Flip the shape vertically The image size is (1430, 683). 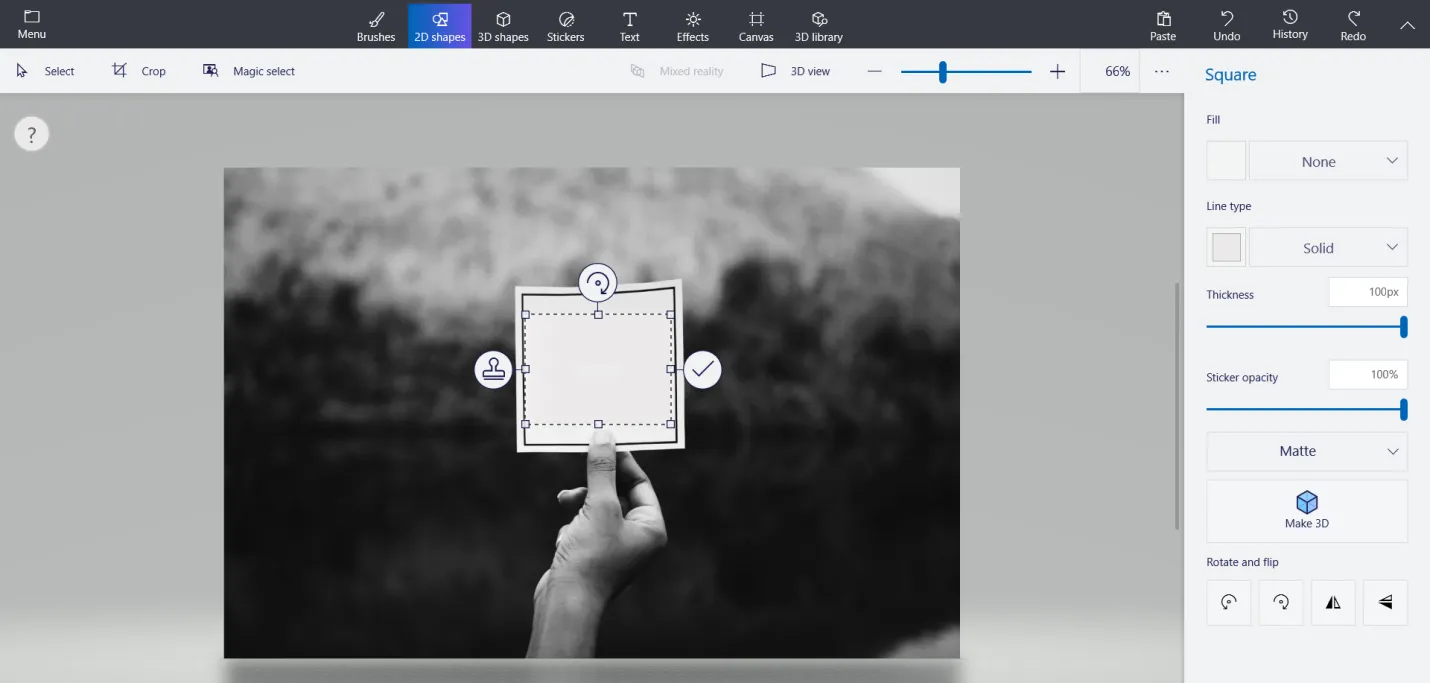(x=1385, y=602)
